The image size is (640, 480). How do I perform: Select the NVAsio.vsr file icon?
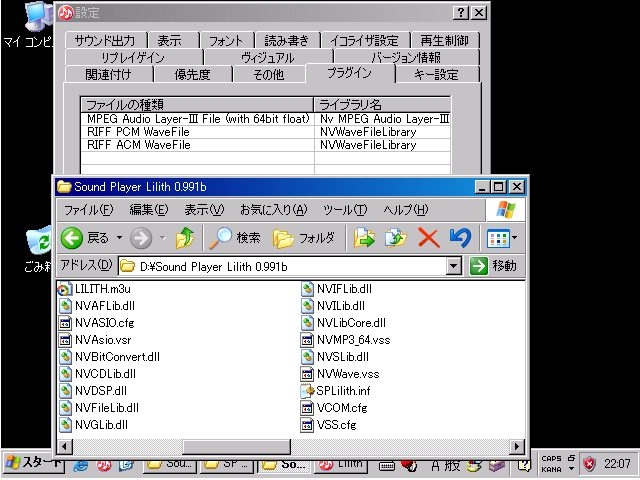[65, 340]
